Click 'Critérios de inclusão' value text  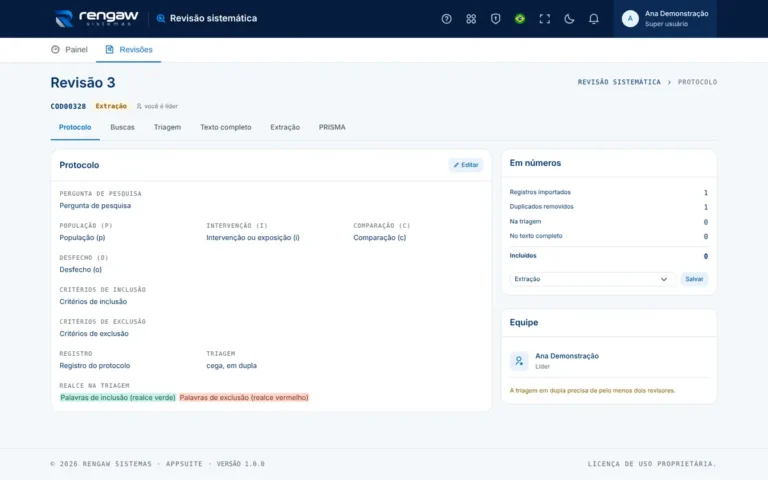click(93, 302)
